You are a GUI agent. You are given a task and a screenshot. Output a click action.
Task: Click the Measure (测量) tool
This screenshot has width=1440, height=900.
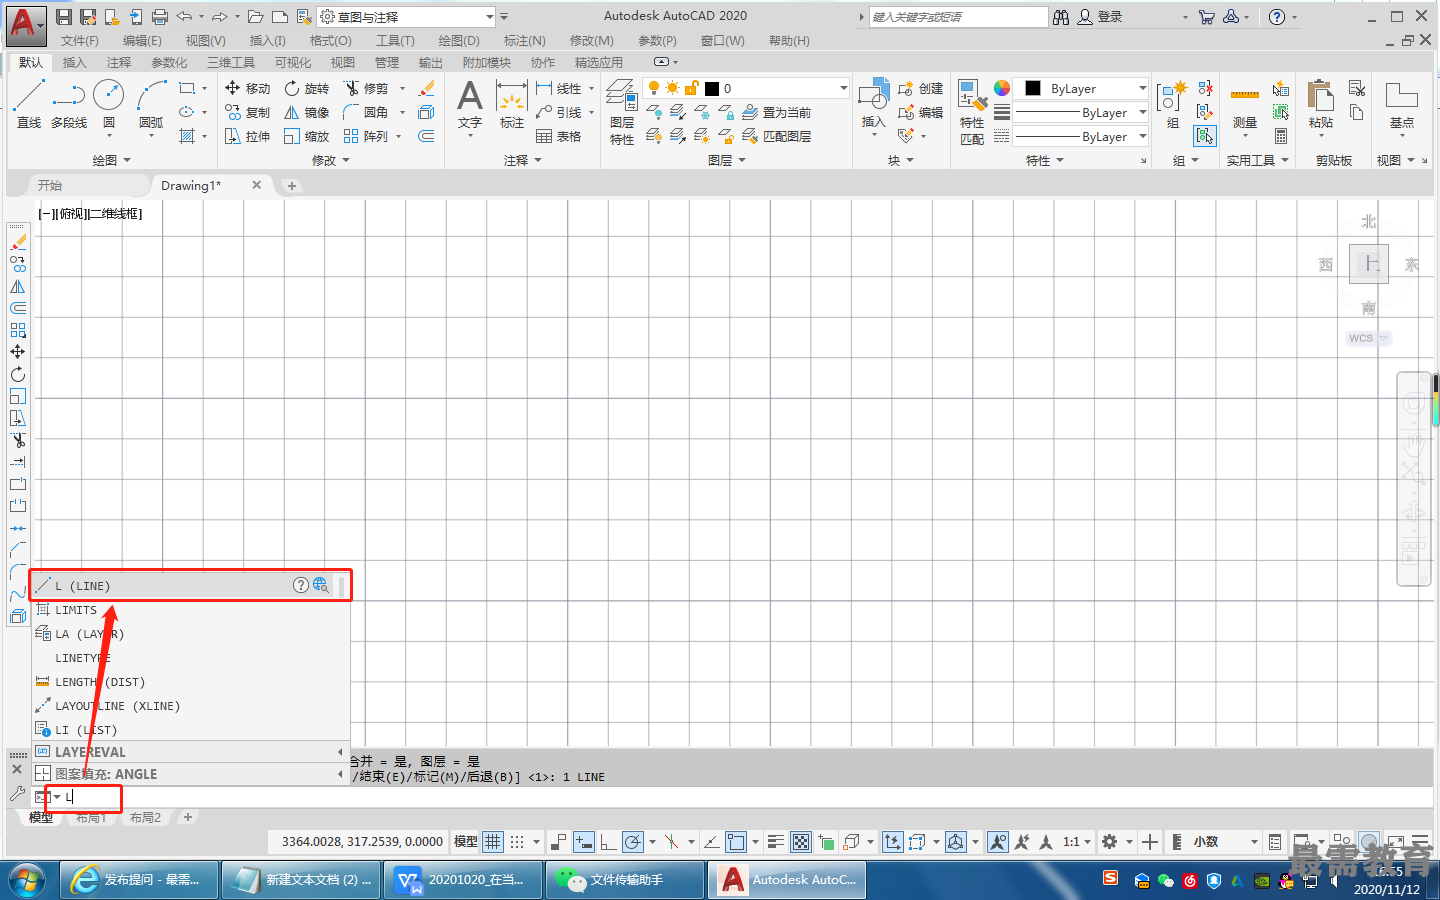(1245, 105)
